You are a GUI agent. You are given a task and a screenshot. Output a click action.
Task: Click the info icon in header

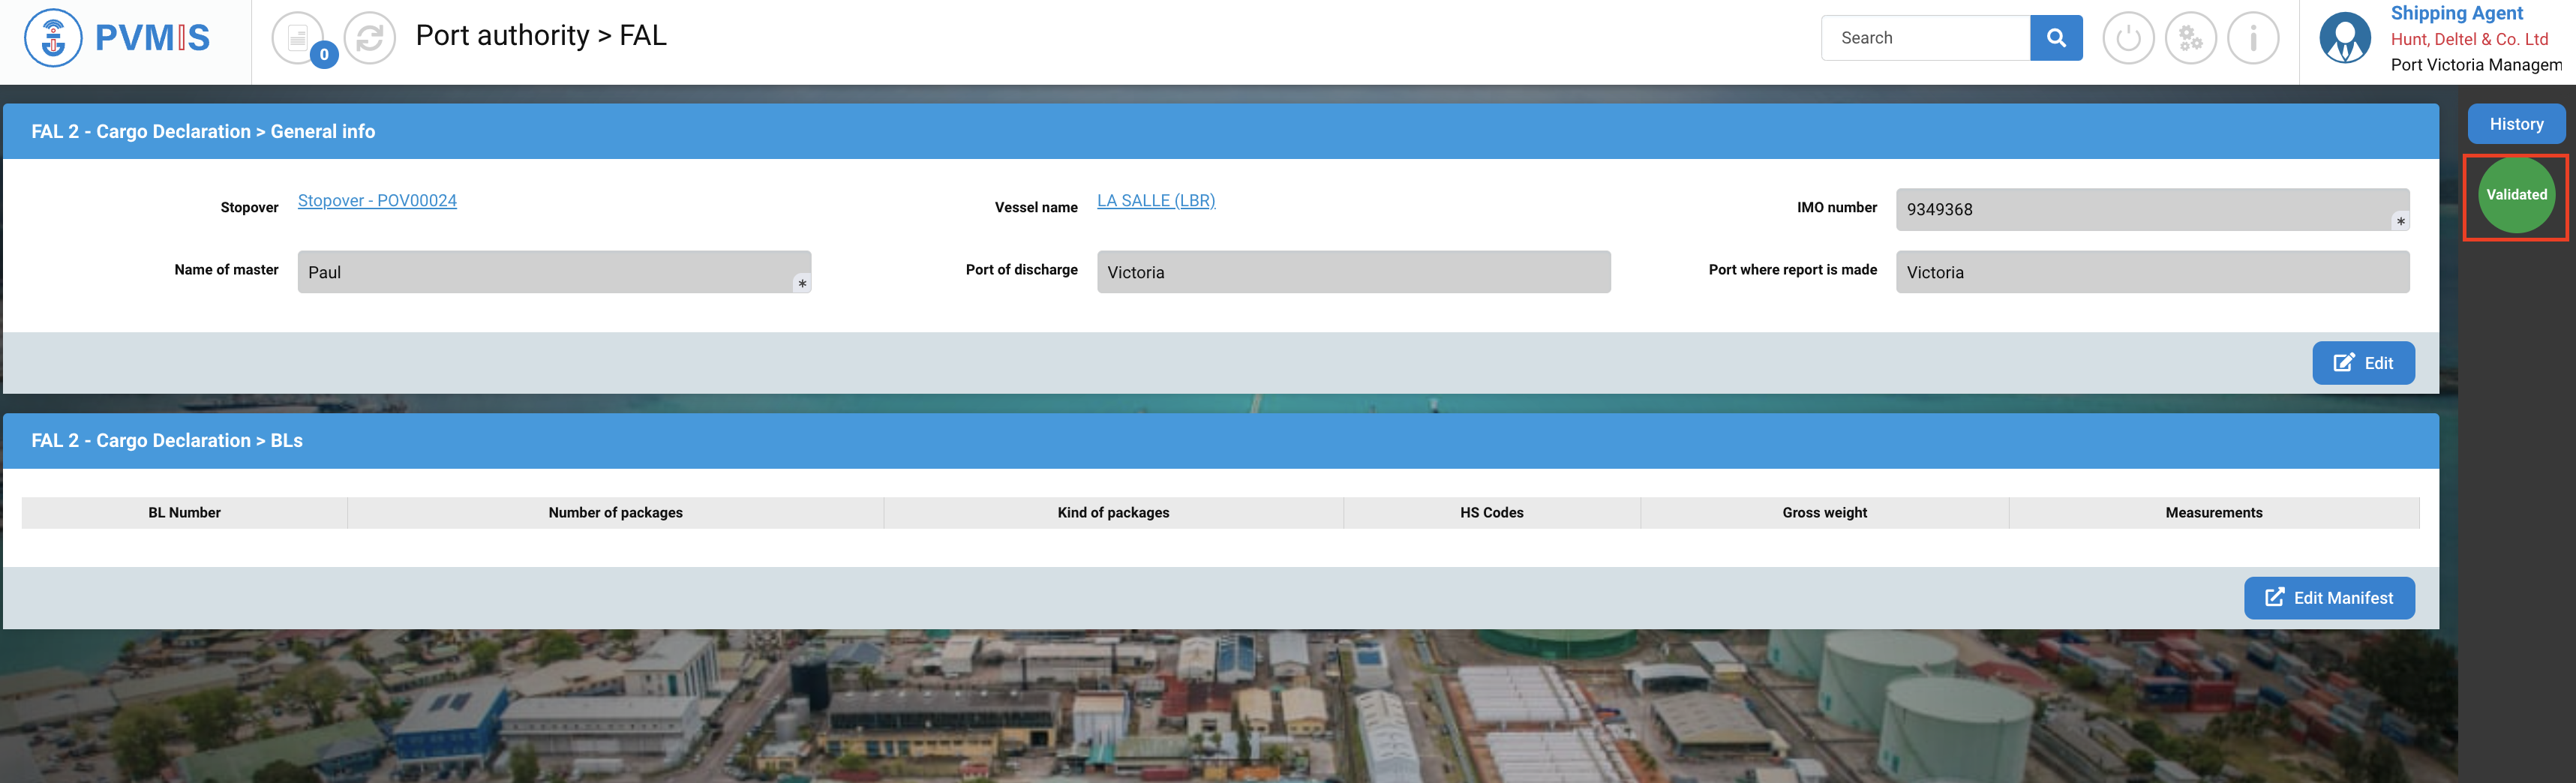[2253, 38]
